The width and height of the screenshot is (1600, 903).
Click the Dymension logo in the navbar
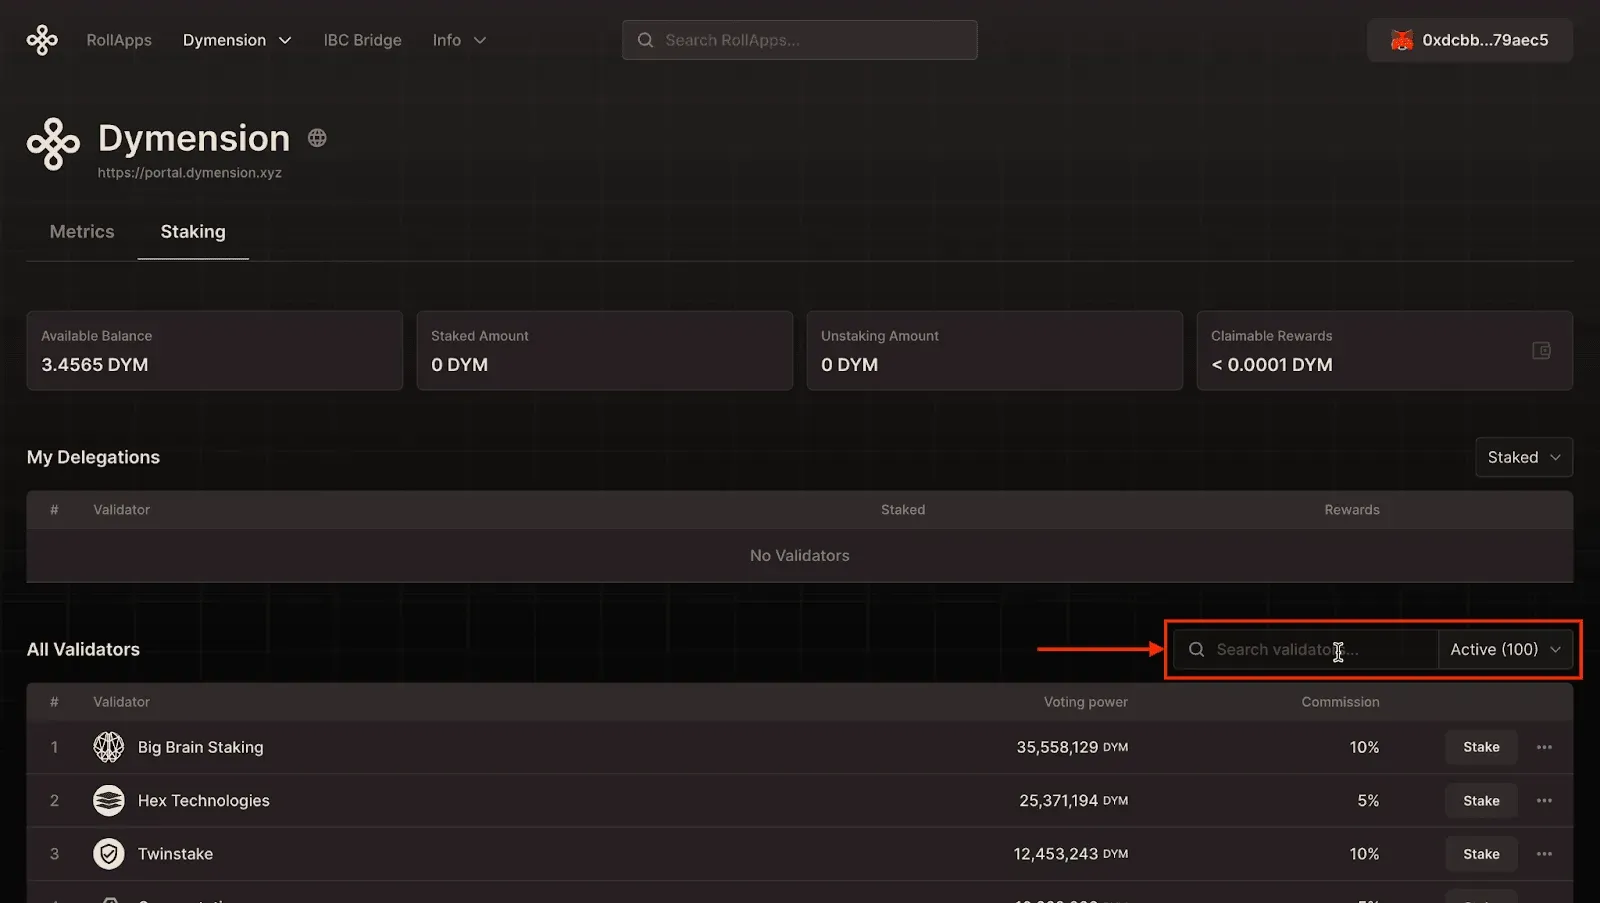pyautogui.click(x=42, y=40)
